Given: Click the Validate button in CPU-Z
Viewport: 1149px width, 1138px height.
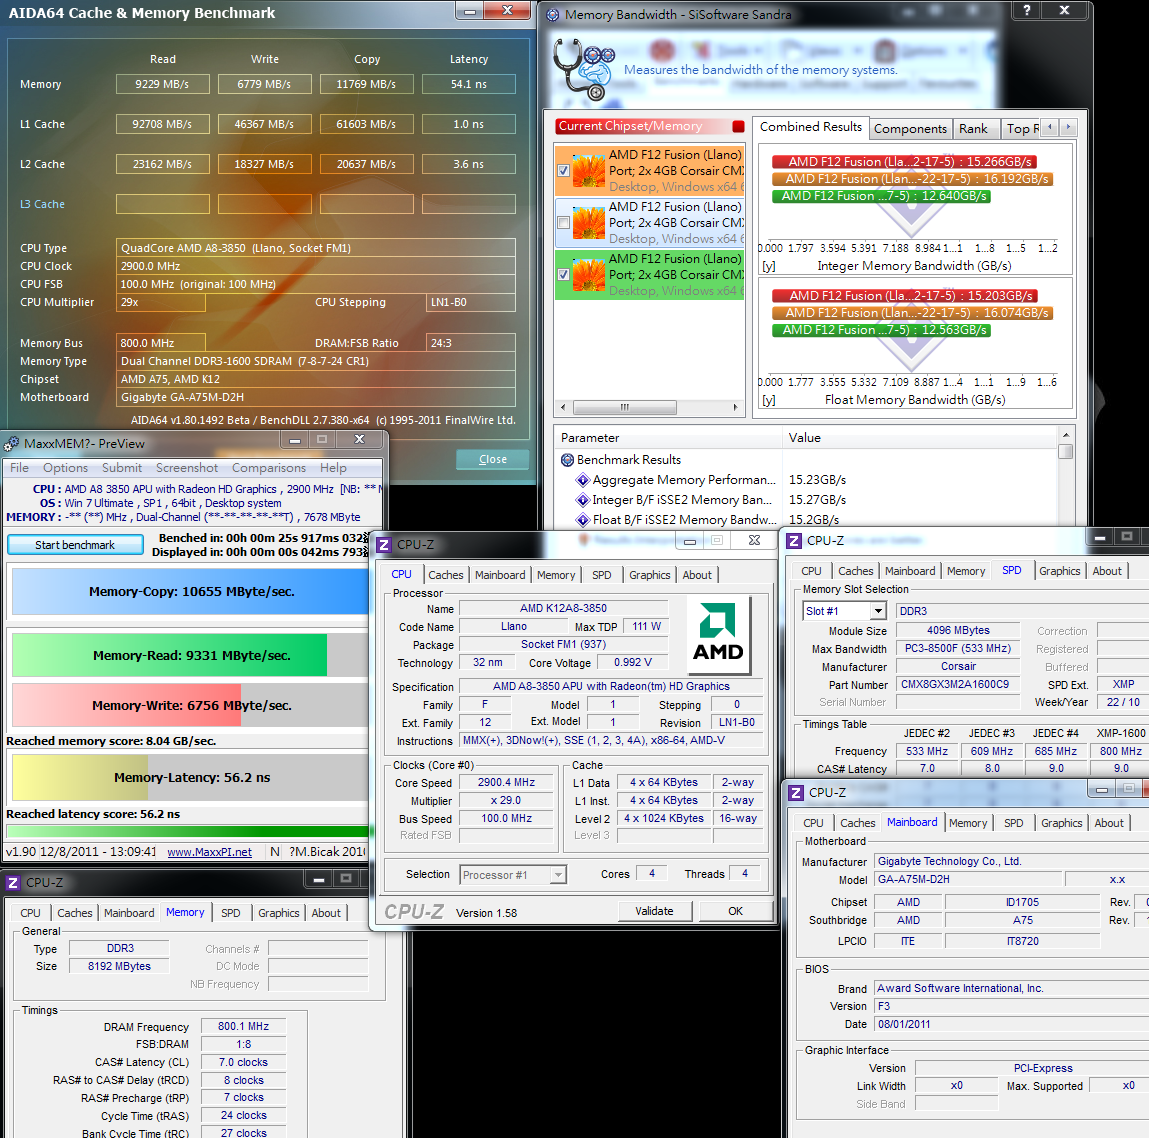Looking at the screenshot, I should [654, 911].
